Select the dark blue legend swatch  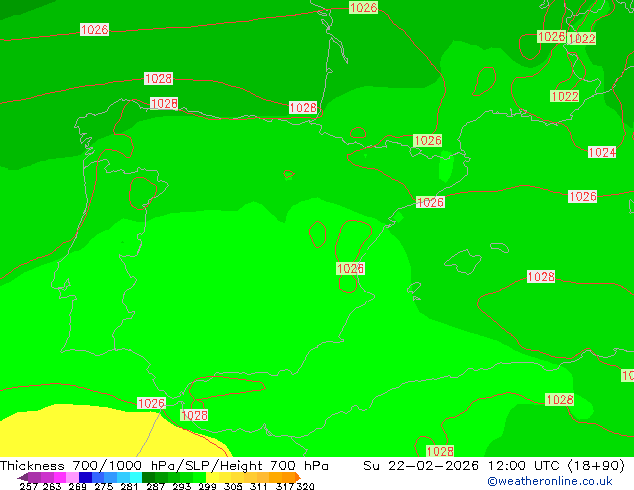[x=85, y=477]
